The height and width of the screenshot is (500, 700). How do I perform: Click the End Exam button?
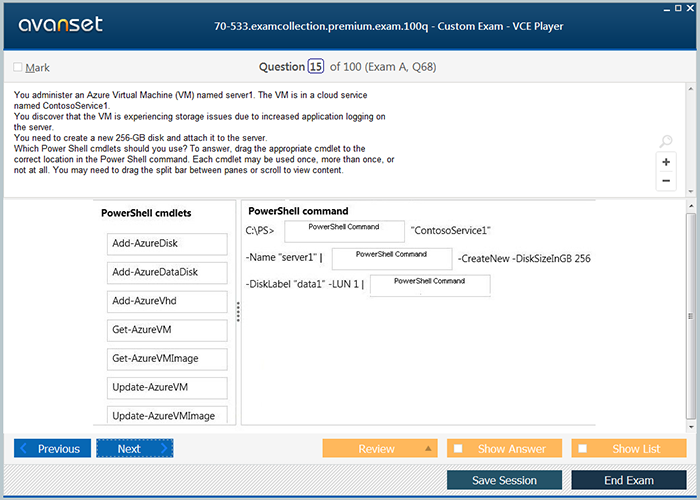pos(629,480)
